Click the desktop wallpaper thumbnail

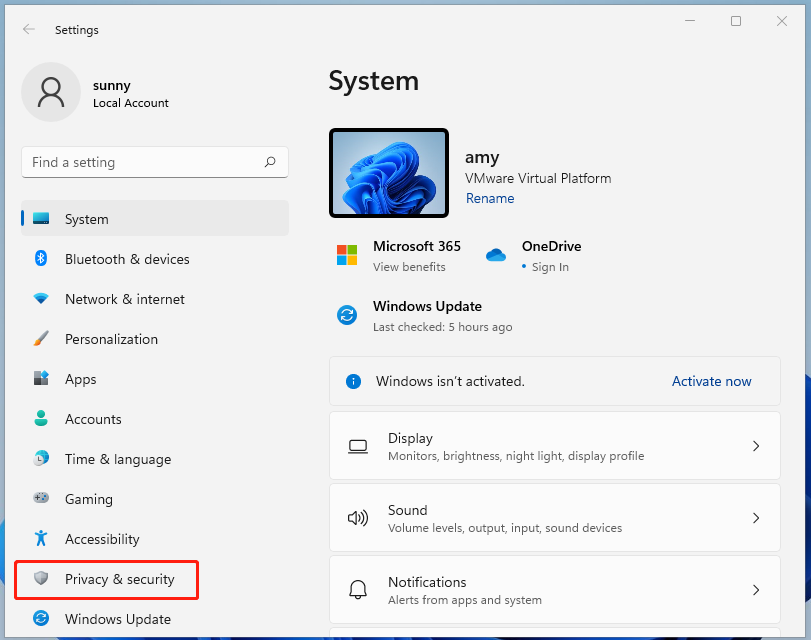[389, 173]
